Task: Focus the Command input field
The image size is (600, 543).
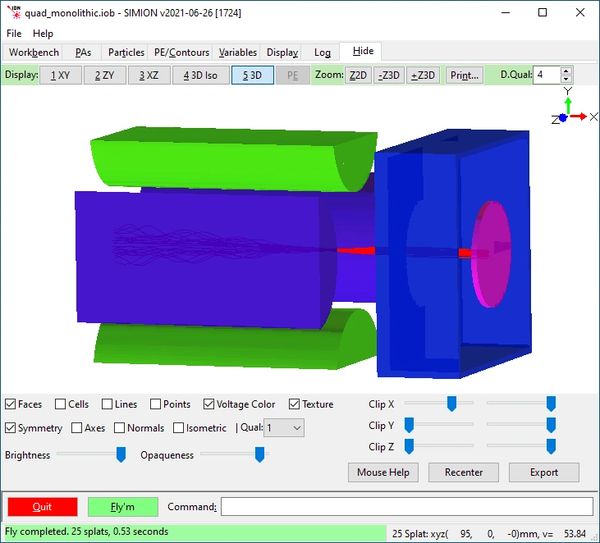Action: point(407,507)
